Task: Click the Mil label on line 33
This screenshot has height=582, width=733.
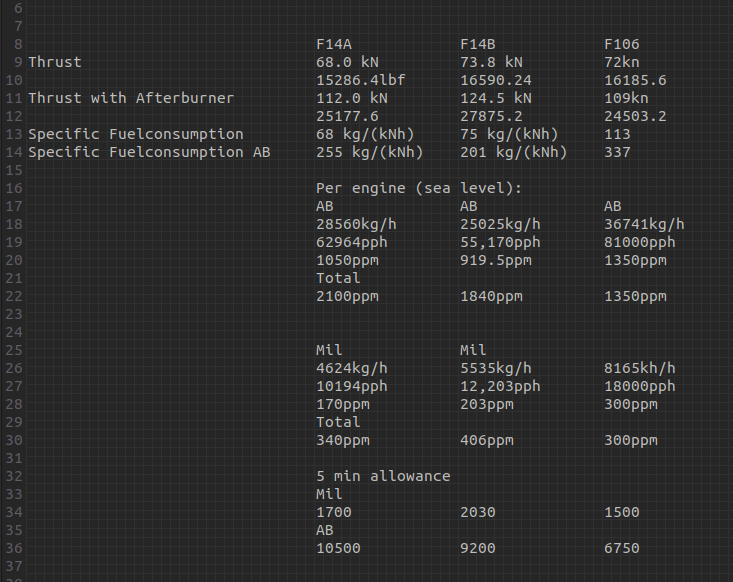Action: (x=329, y=494)
